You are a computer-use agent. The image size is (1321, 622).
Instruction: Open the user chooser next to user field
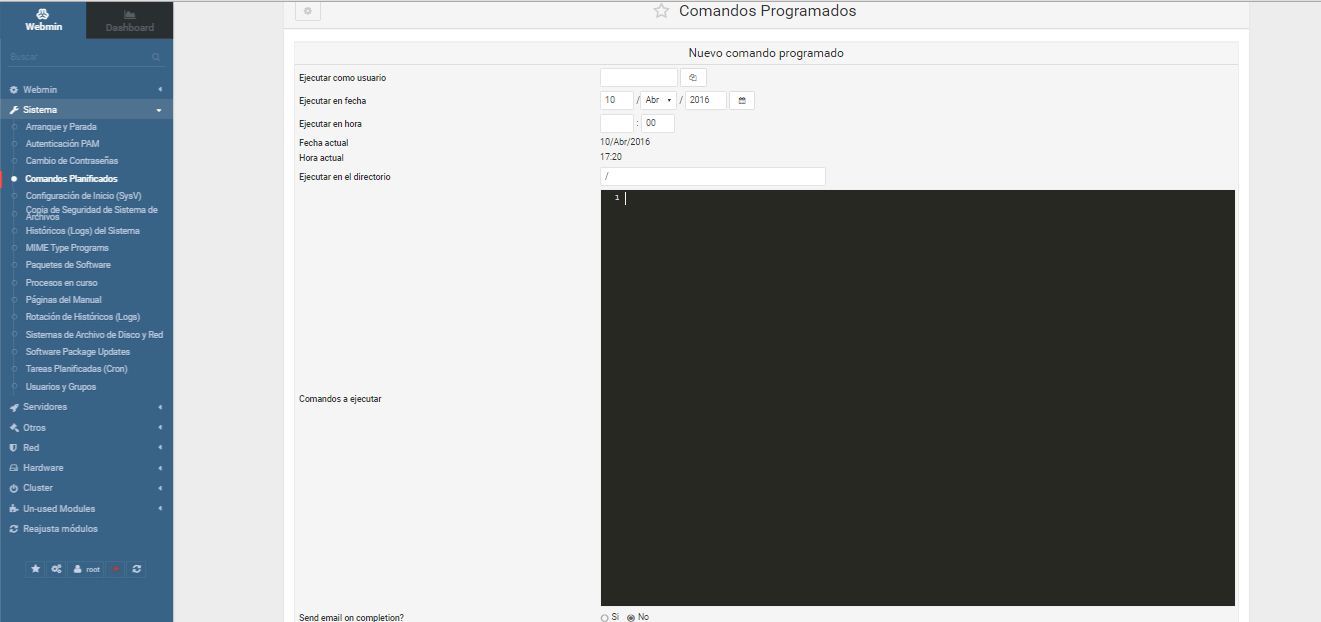click(x=693, y=78)
